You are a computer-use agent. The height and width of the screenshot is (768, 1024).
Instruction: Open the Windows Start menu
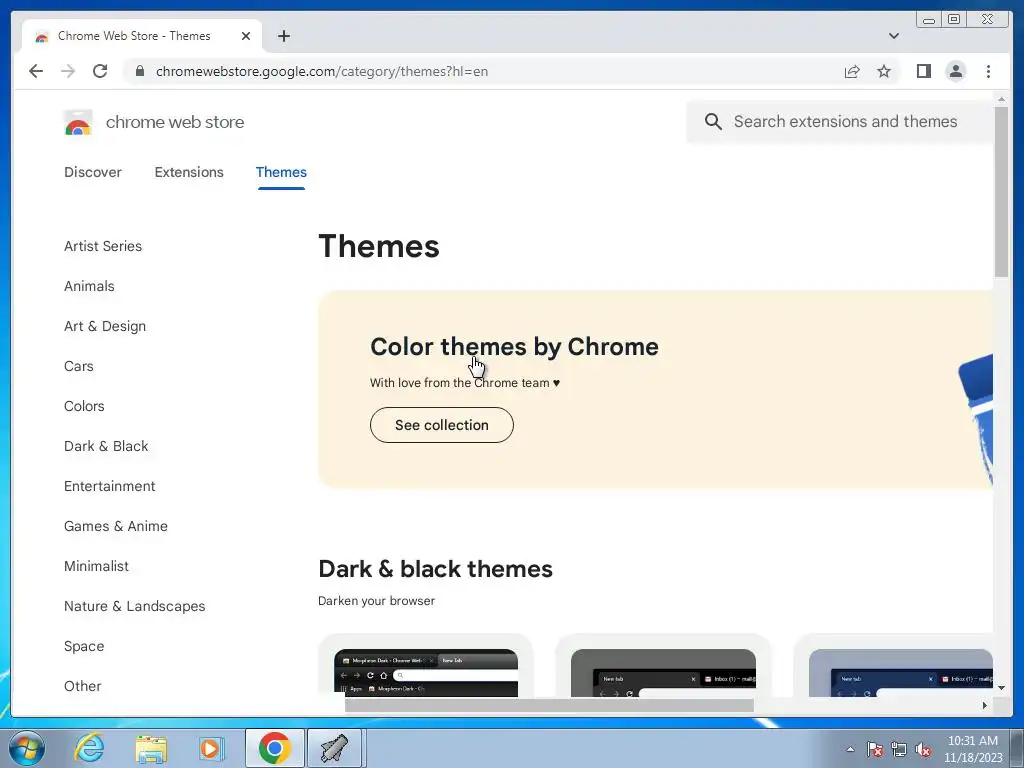[x=26, y=748]
